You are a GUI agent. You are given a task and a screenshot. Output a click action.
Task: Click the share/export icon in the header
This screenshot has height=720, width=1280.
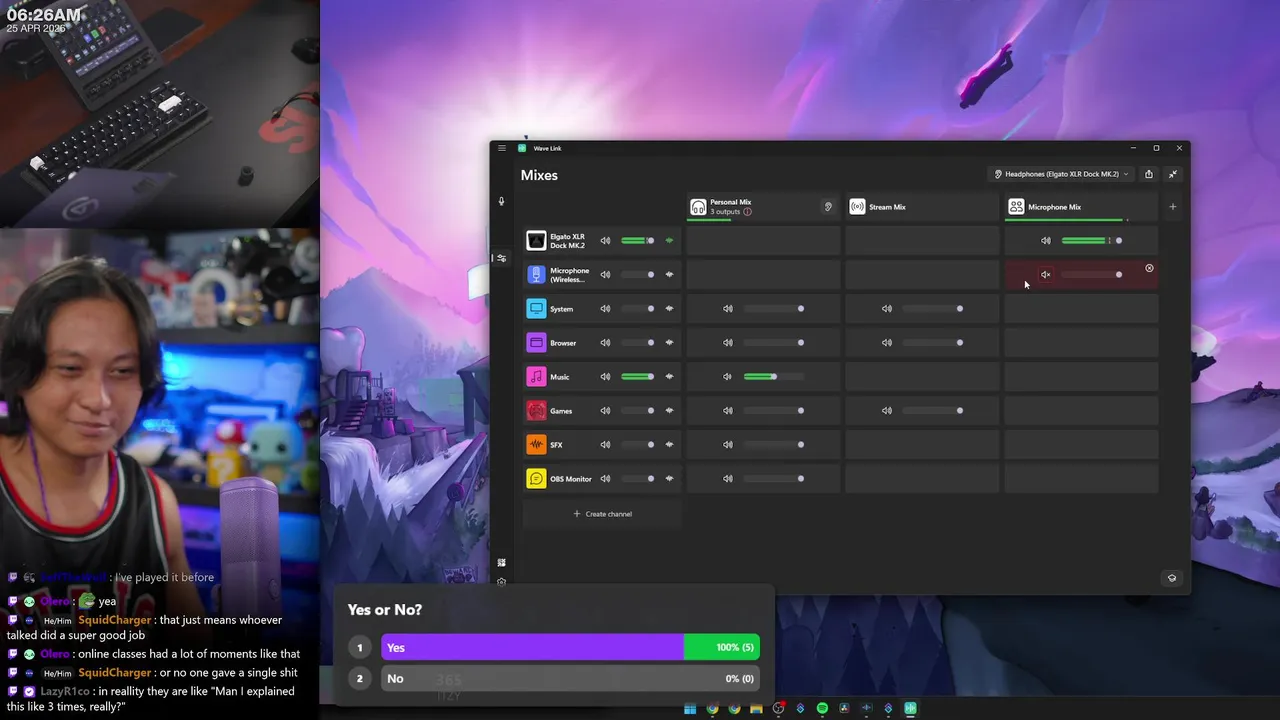(1149, 174)
